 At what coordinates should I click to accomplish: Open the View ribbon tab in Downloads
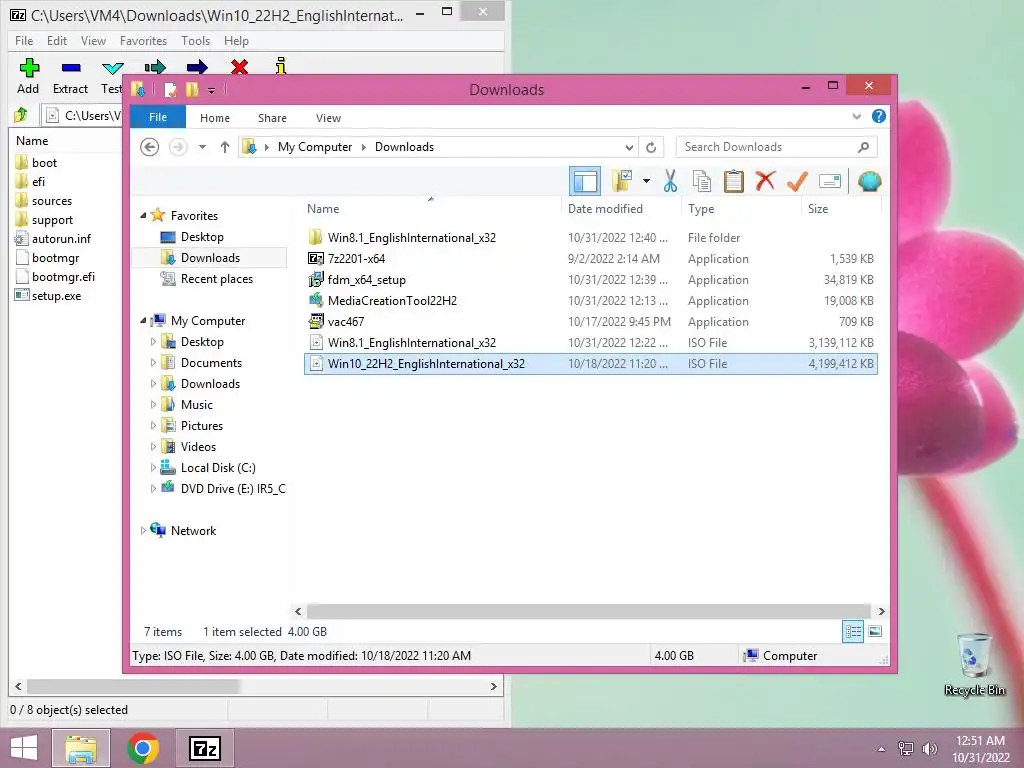pyautogui.click(x=328, y=118)
